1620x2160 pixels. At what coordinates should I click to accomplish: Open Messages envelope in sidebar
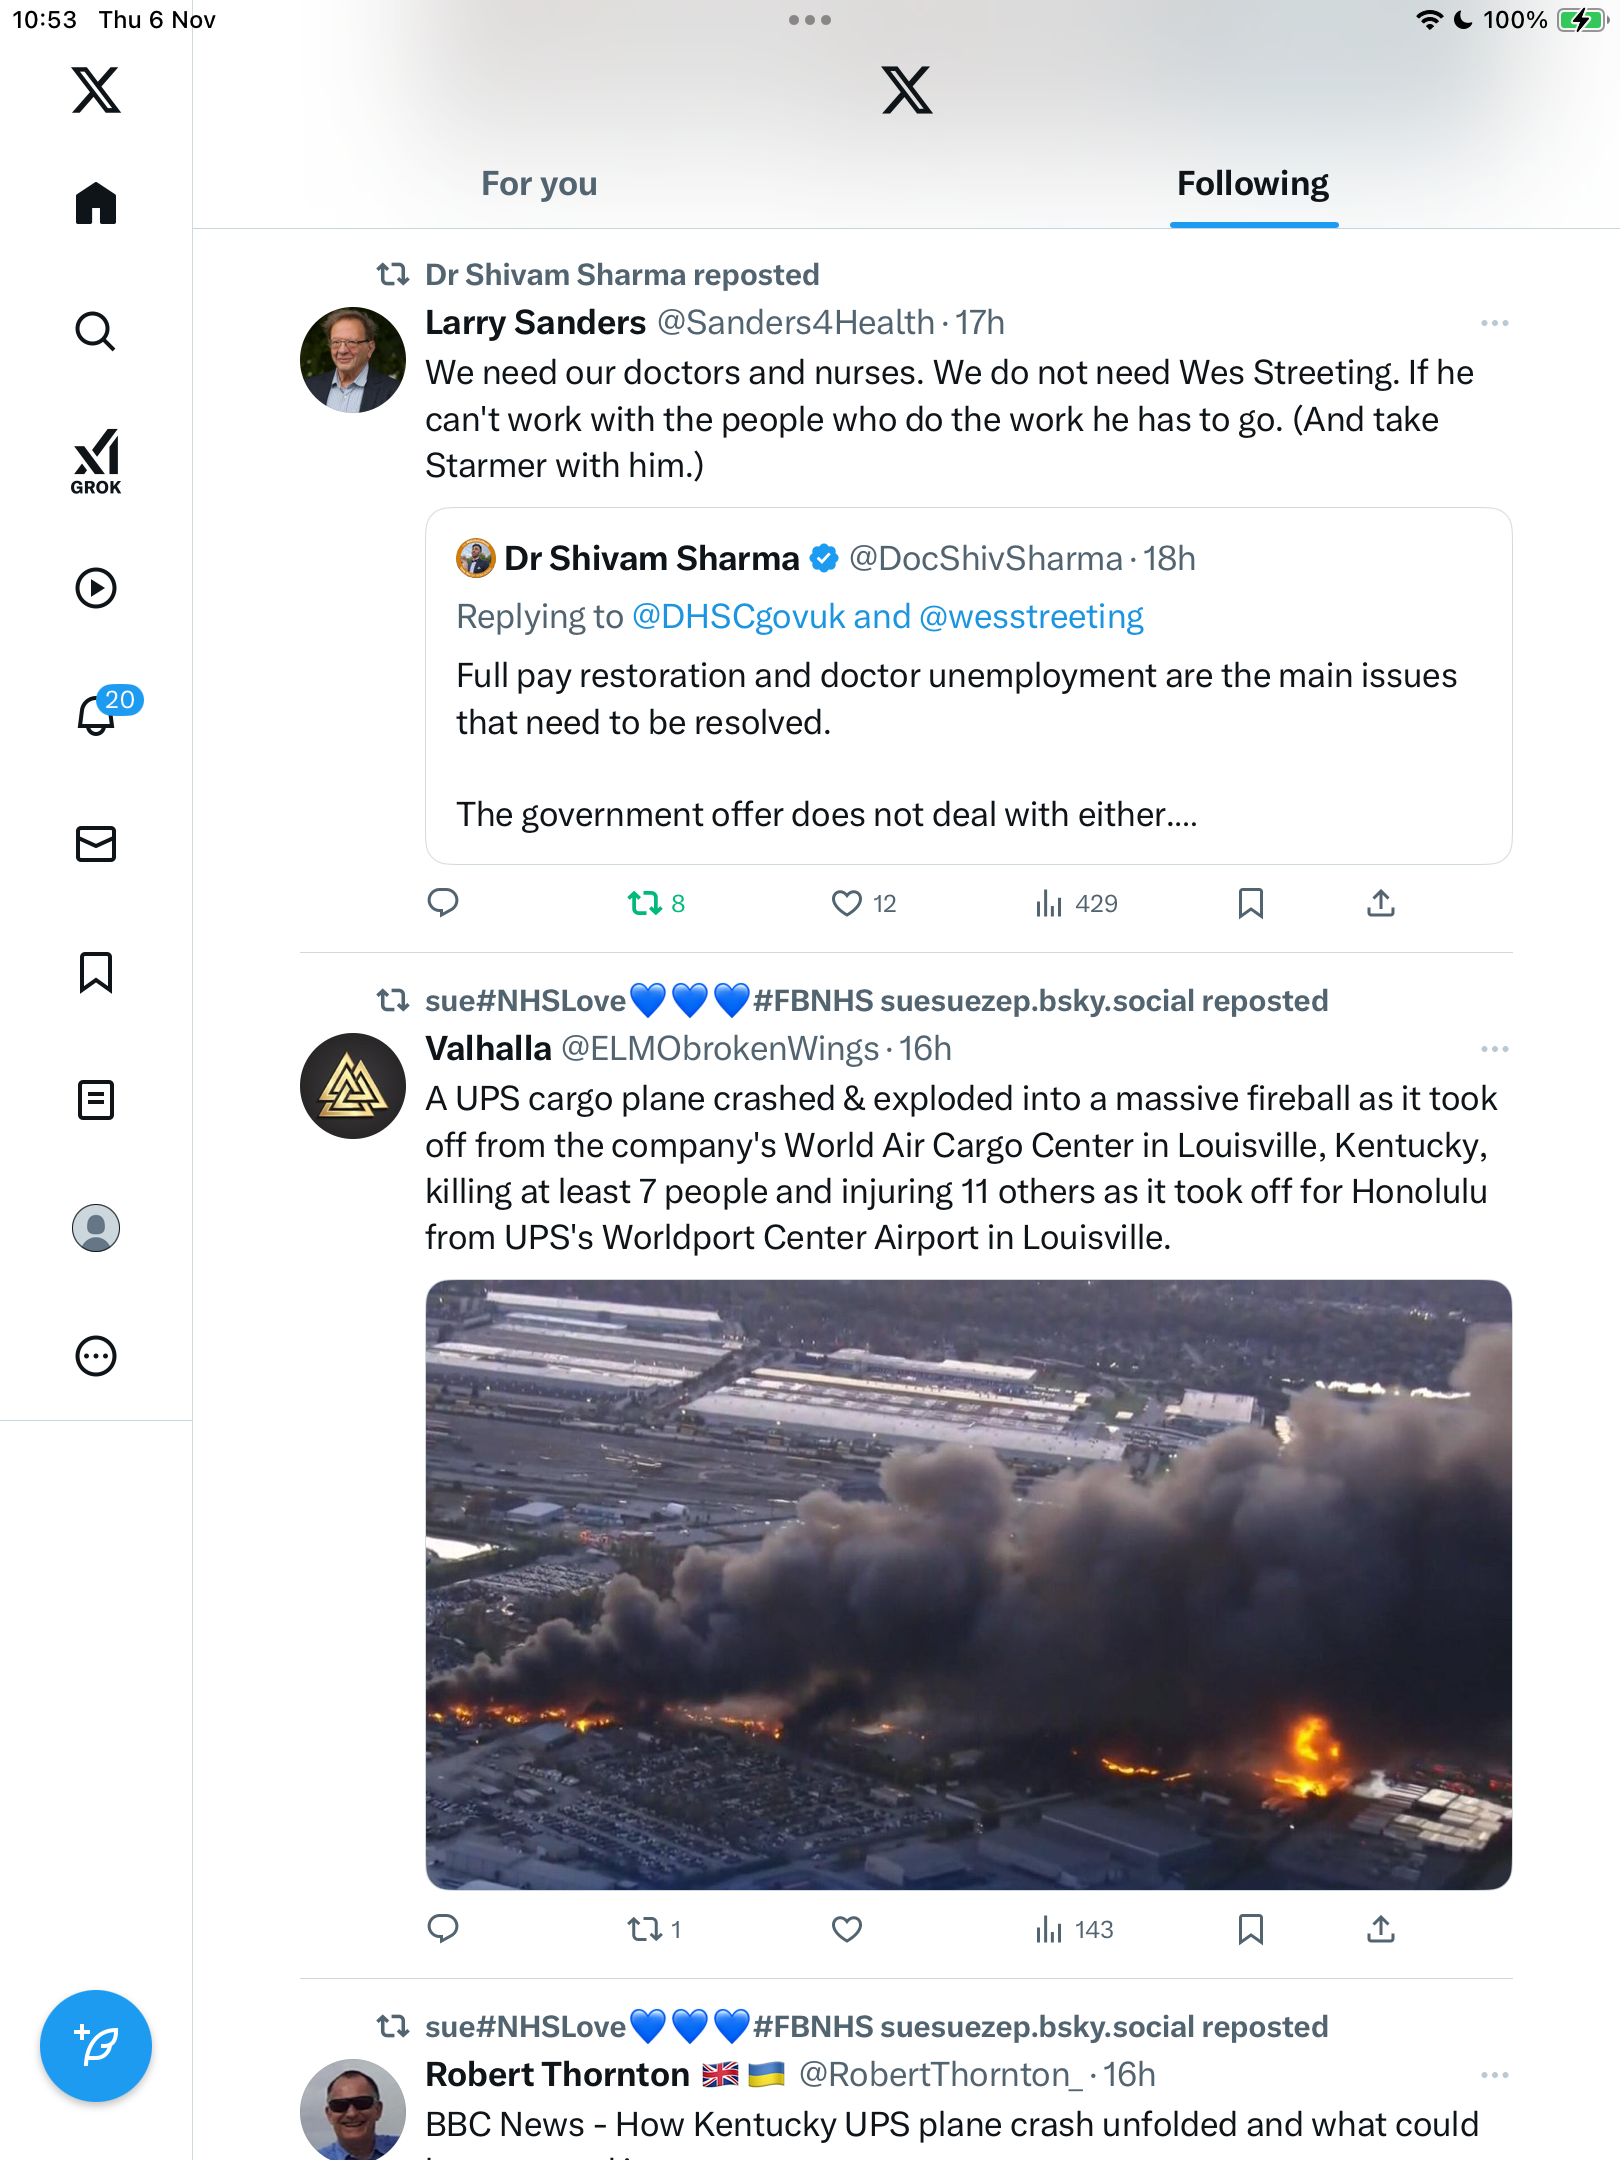(96, 844)
